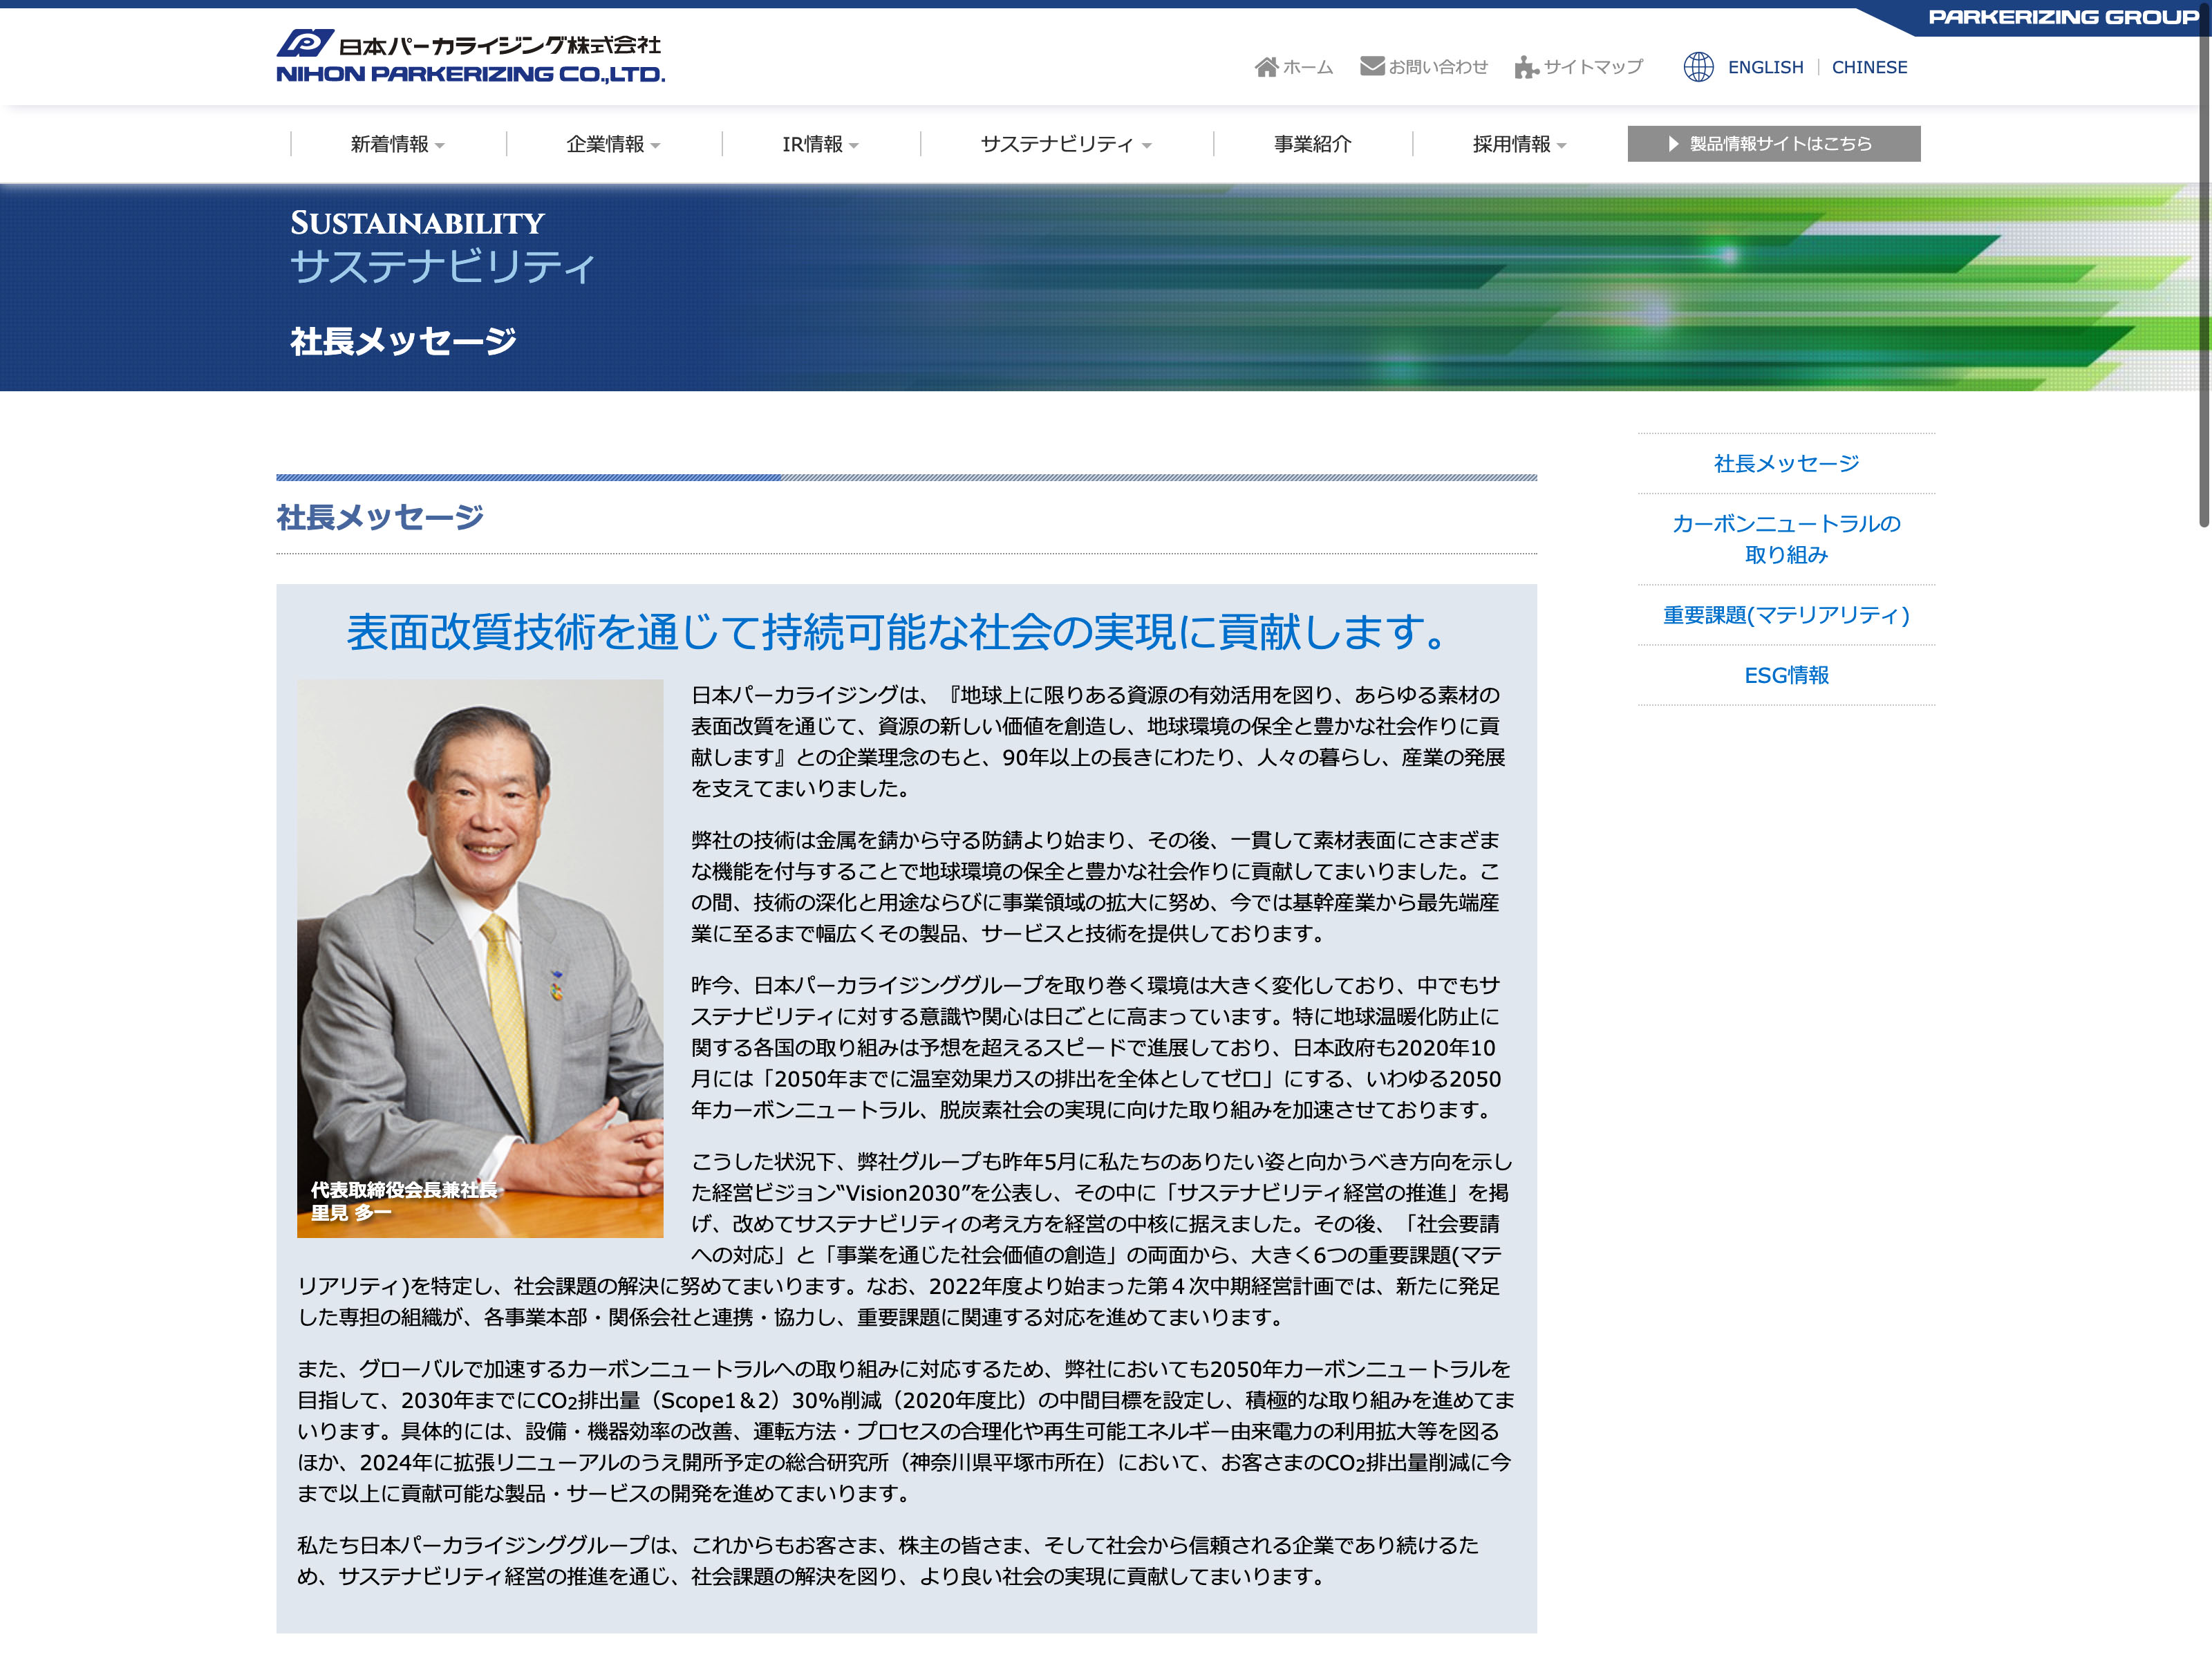
Task: Open sidebar link 社長メッセージ
Action: click(x=1786, y=464)
